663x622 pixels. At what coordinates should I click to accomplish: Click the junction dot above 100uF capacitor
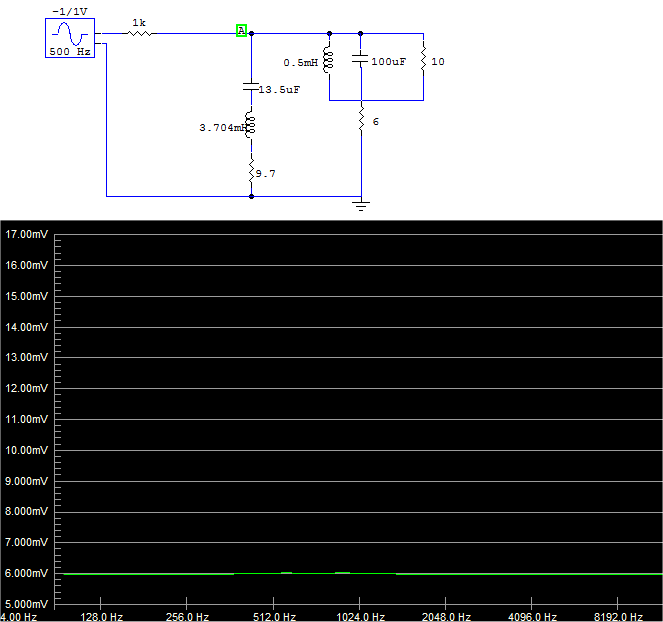click(360, 33)
